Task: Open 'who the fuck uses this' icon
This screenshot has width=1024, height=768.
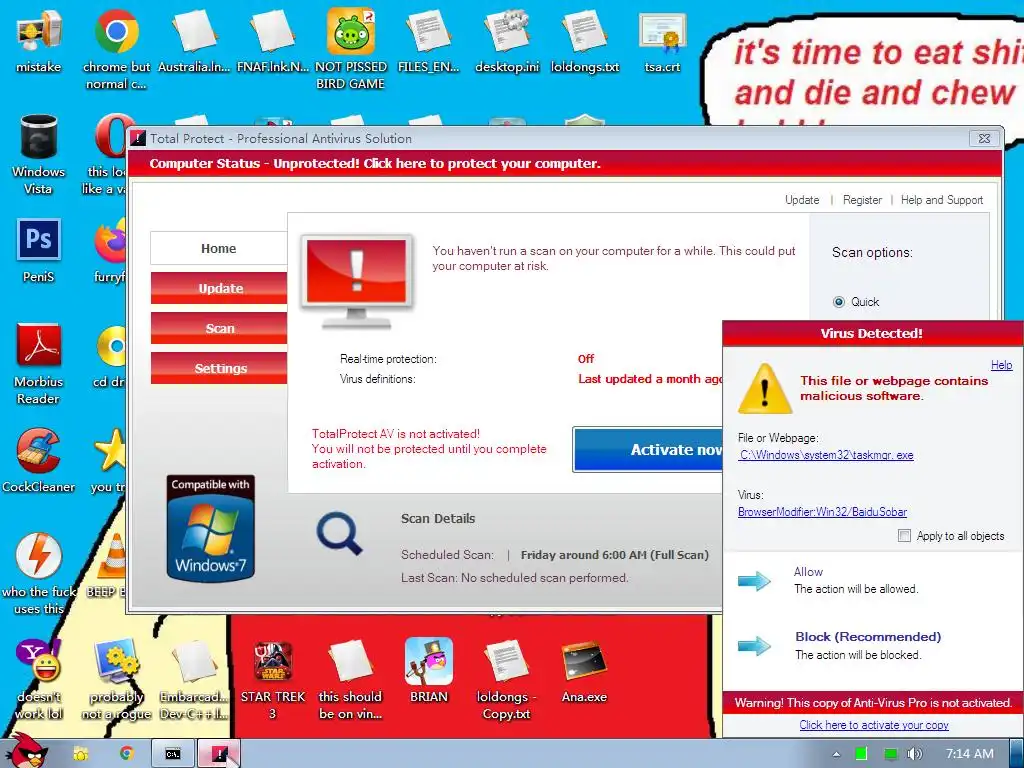Action: (x=39, y=573)
